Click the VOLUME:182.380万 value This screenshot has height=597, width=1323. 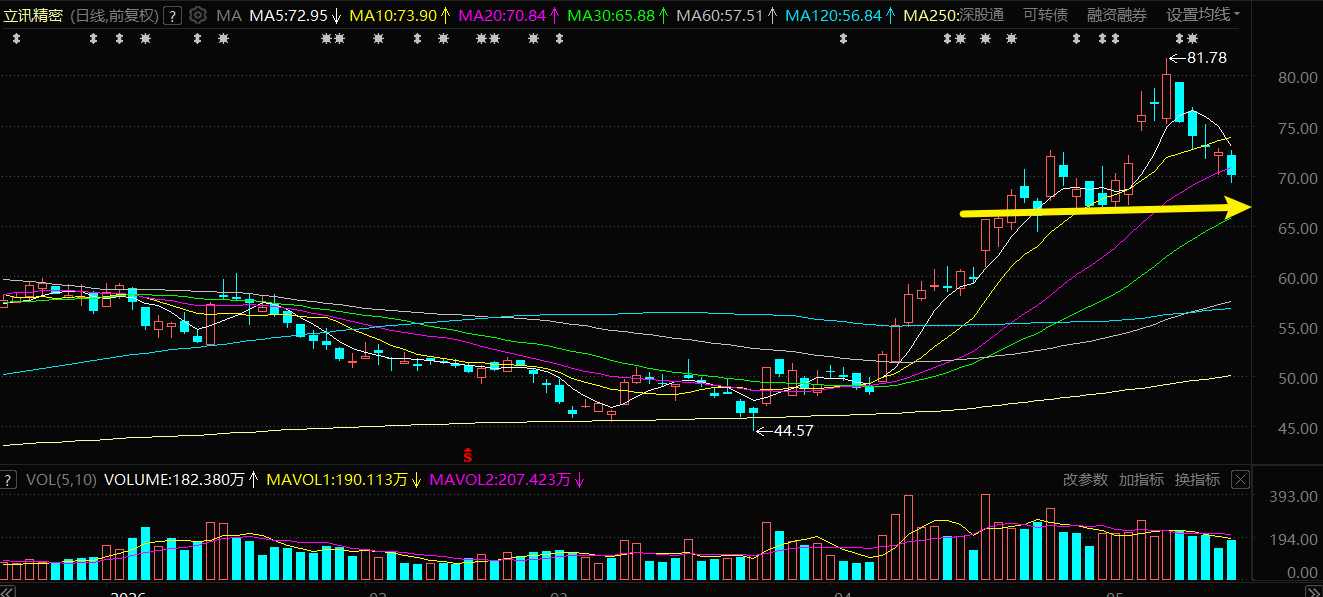(x=175, y=480)
